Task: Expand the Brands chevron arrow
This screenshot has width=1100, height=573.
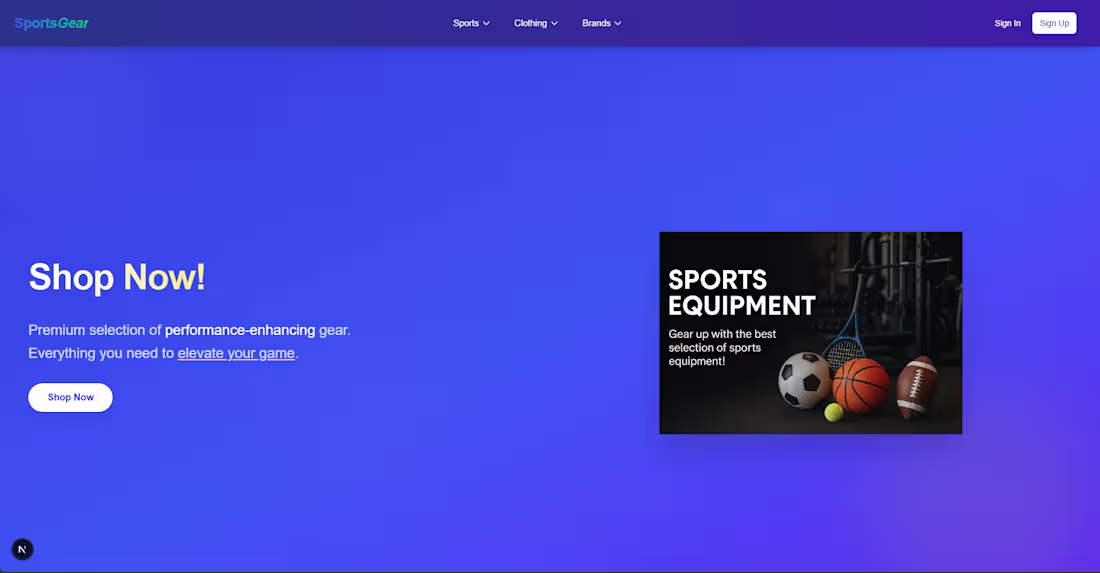Action: [618, 24]
